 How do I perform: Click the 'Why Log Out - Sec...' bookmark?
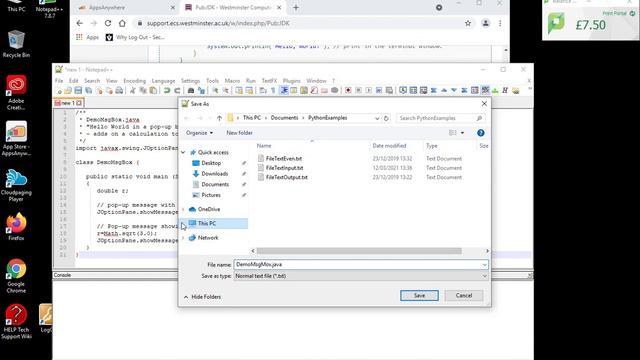135,37
